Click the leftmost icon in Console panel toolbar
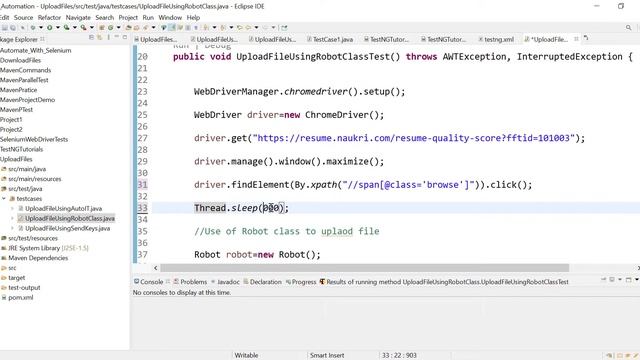The image size is (640, 360). click(603, 280)
